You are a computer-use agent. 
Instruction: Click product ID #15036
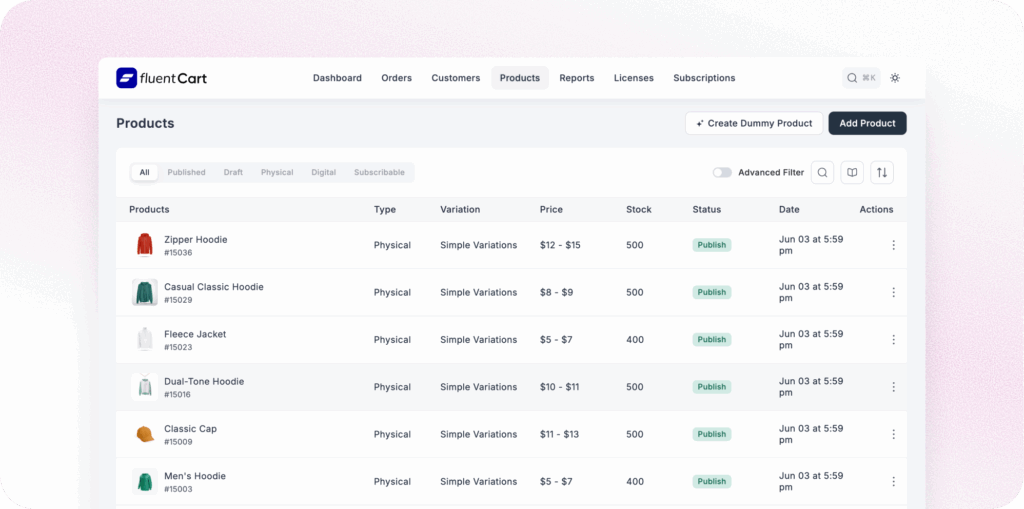tap(178, 252)
